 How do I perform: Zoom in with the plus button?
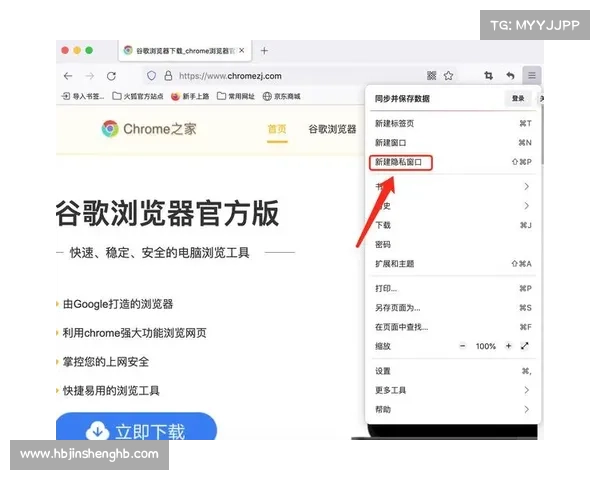pos(508,346)
